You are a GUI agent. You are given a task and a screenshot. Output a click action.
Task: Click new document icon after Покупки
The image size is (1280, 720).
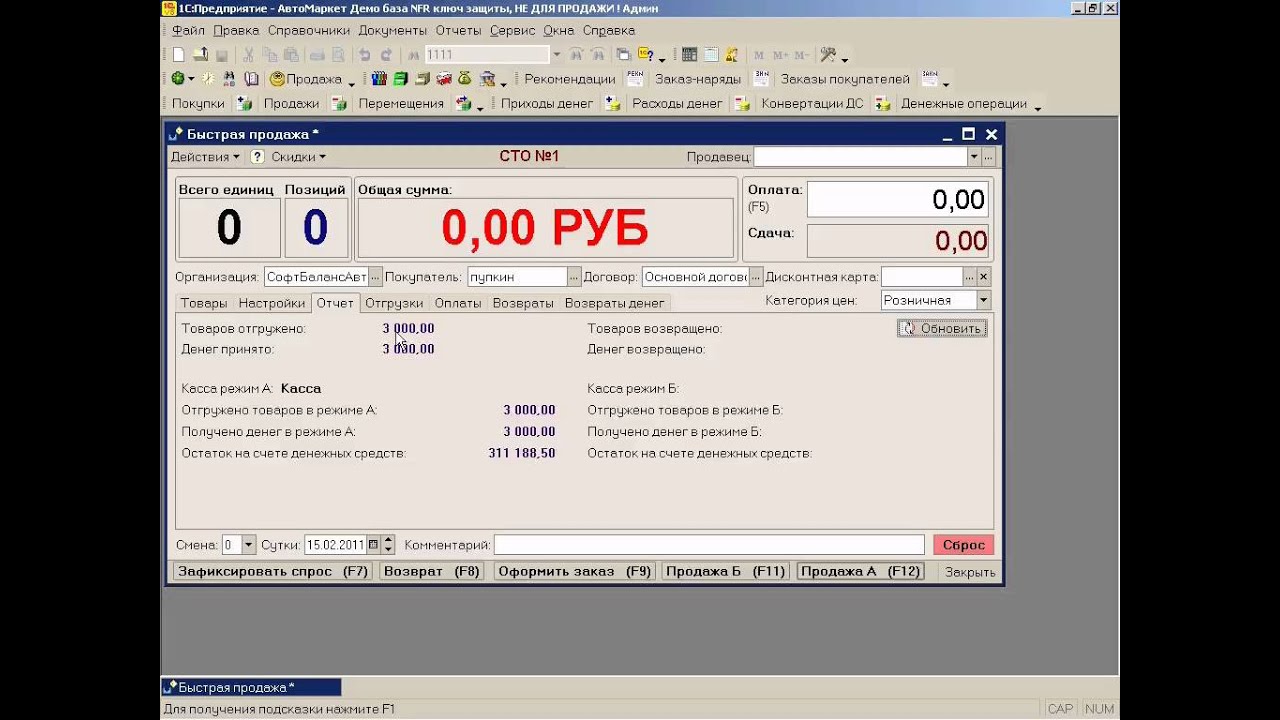click(244, 103)
